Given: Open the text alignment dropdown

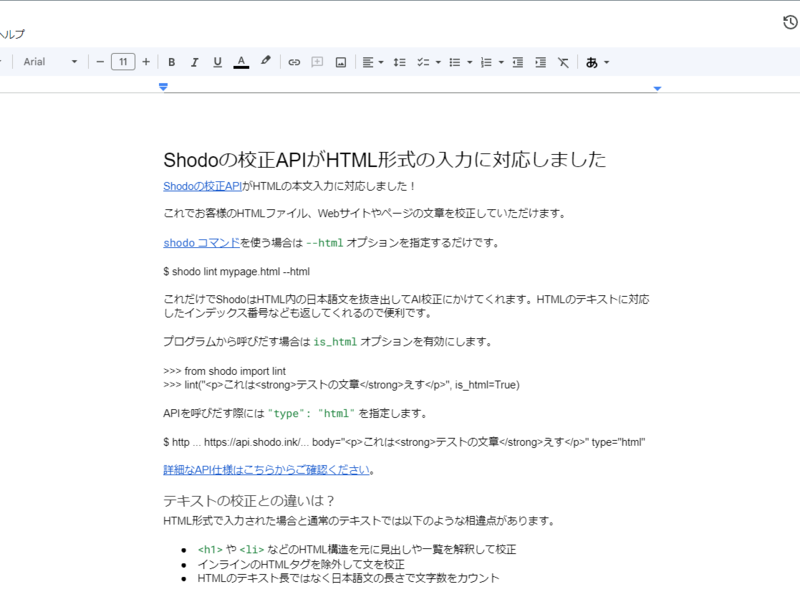Looking at the screenshot, I should pyautogui.click(x=372, y=62).
